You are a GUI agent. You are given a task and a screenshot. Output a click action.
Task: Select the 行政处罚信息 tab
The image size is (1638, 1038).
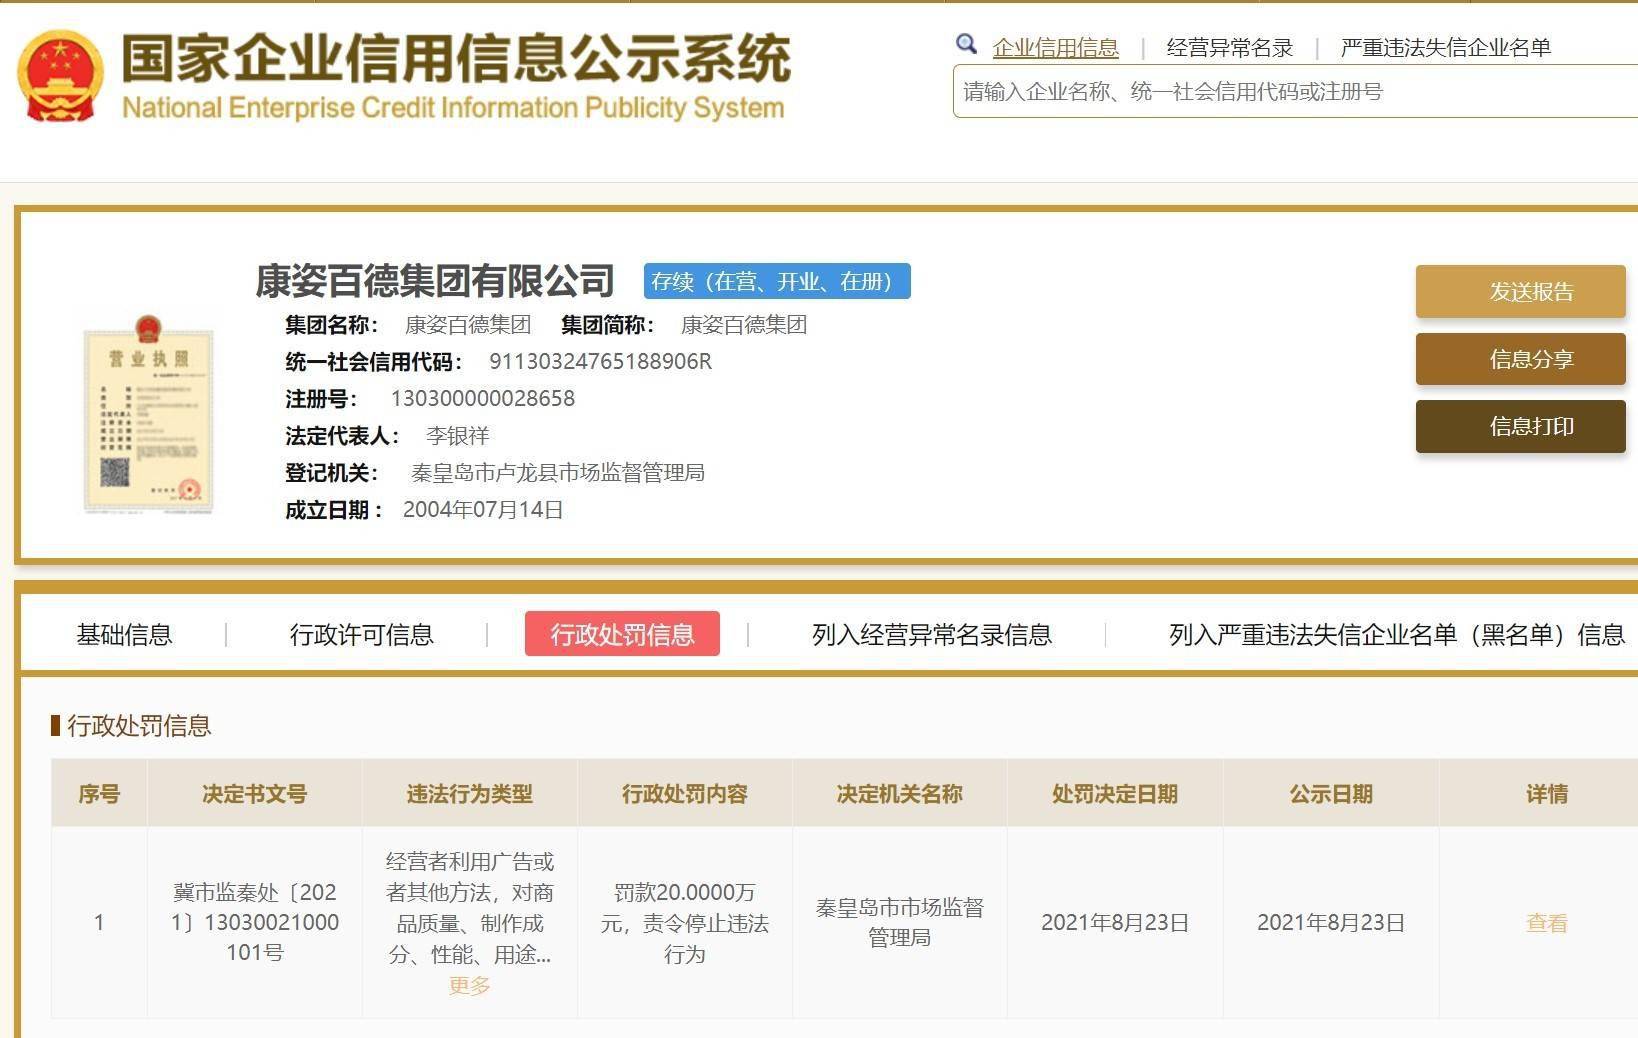622,634
